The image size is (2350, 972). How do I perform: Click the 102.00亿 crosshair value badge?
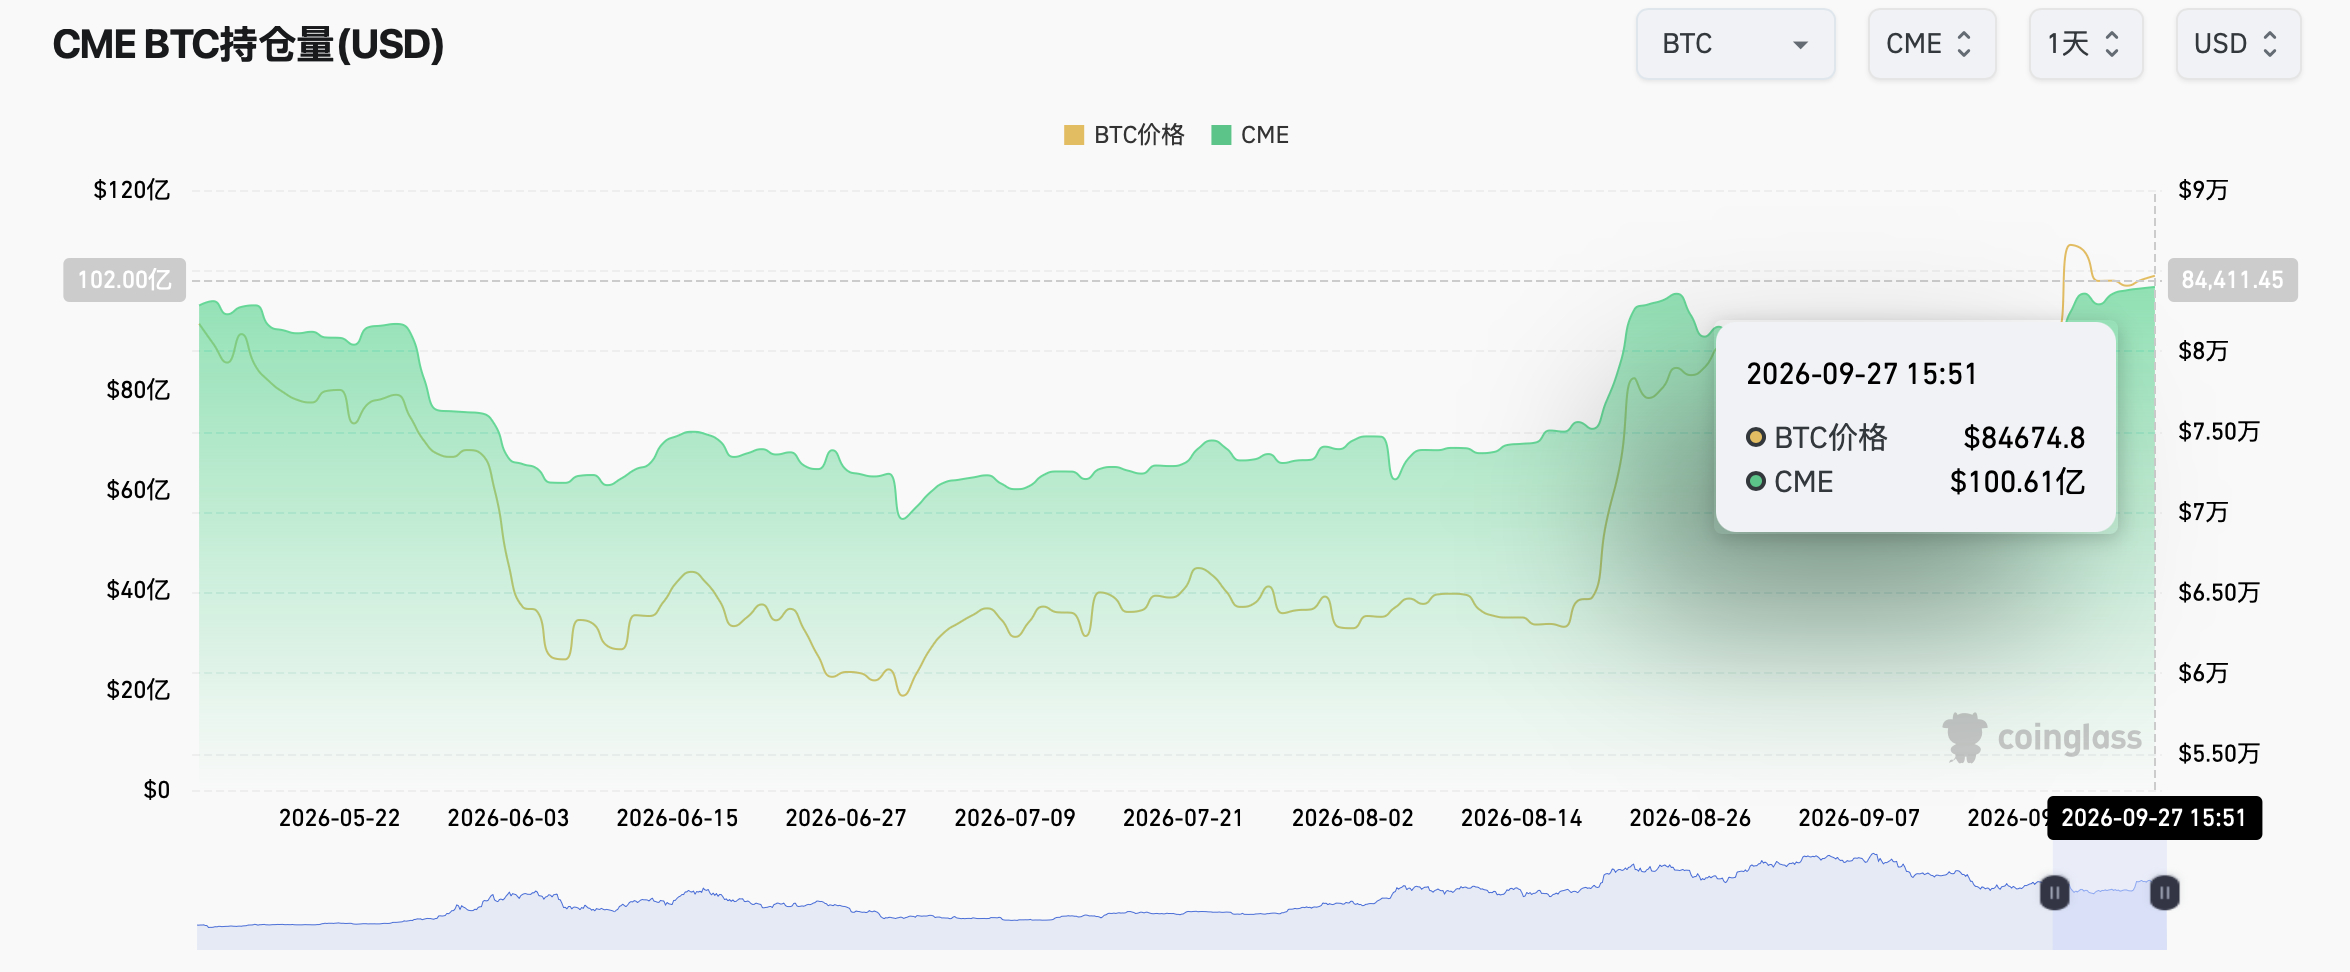(x=125, y=280)
